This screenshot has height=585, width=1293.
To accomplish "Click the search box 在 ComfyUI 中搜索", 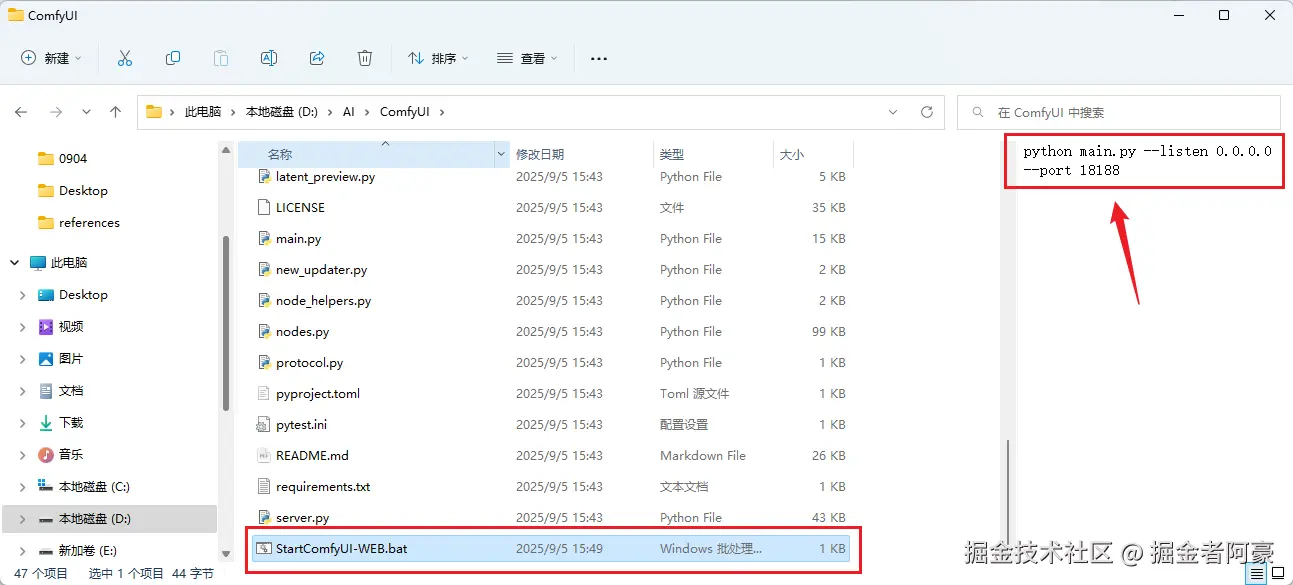I will [1119, 112].
